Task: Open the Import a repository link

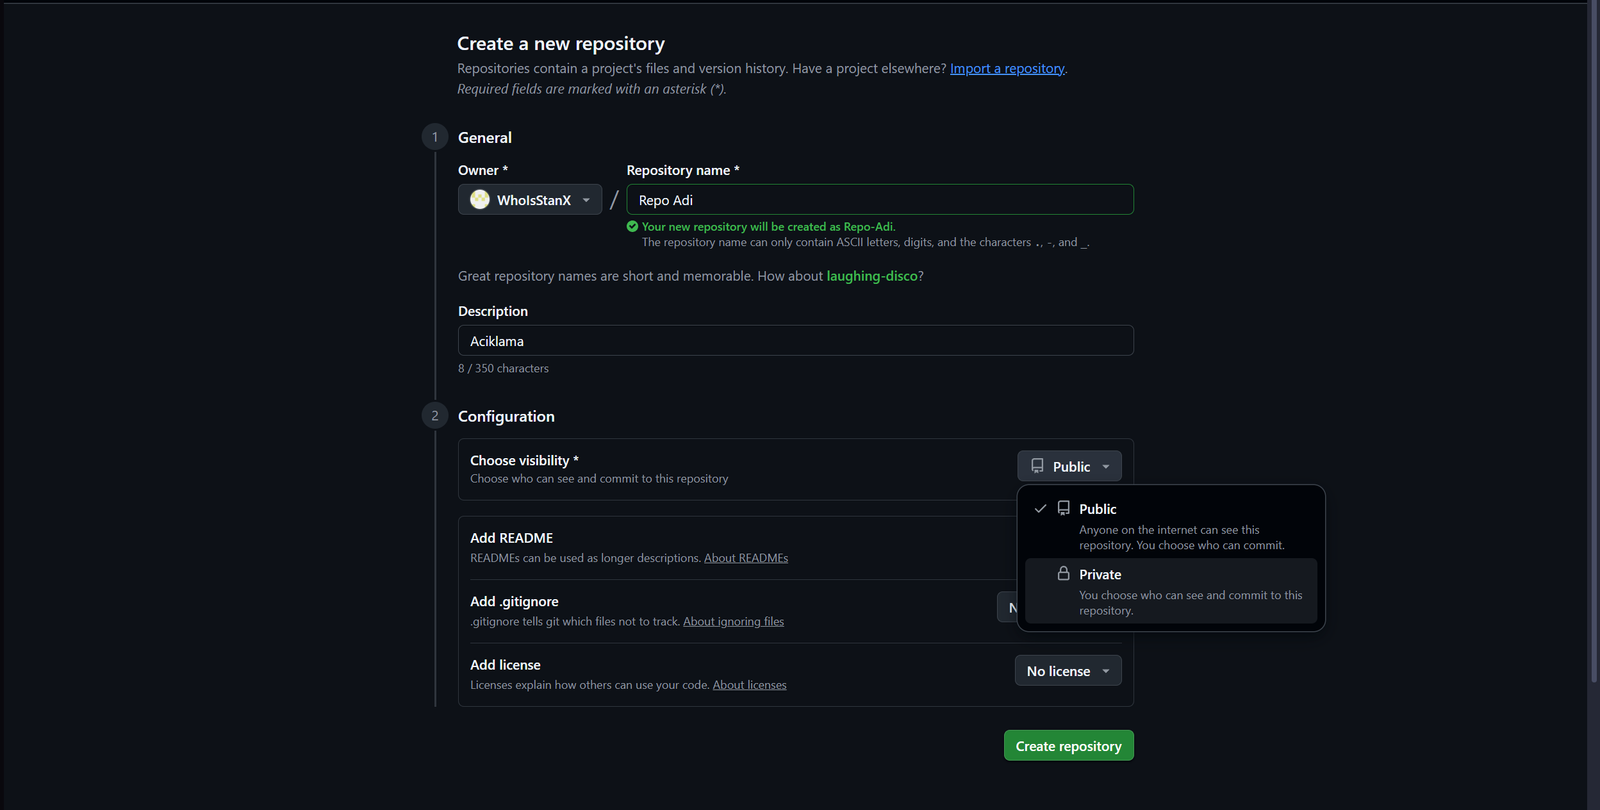Action: [1007, 69]
